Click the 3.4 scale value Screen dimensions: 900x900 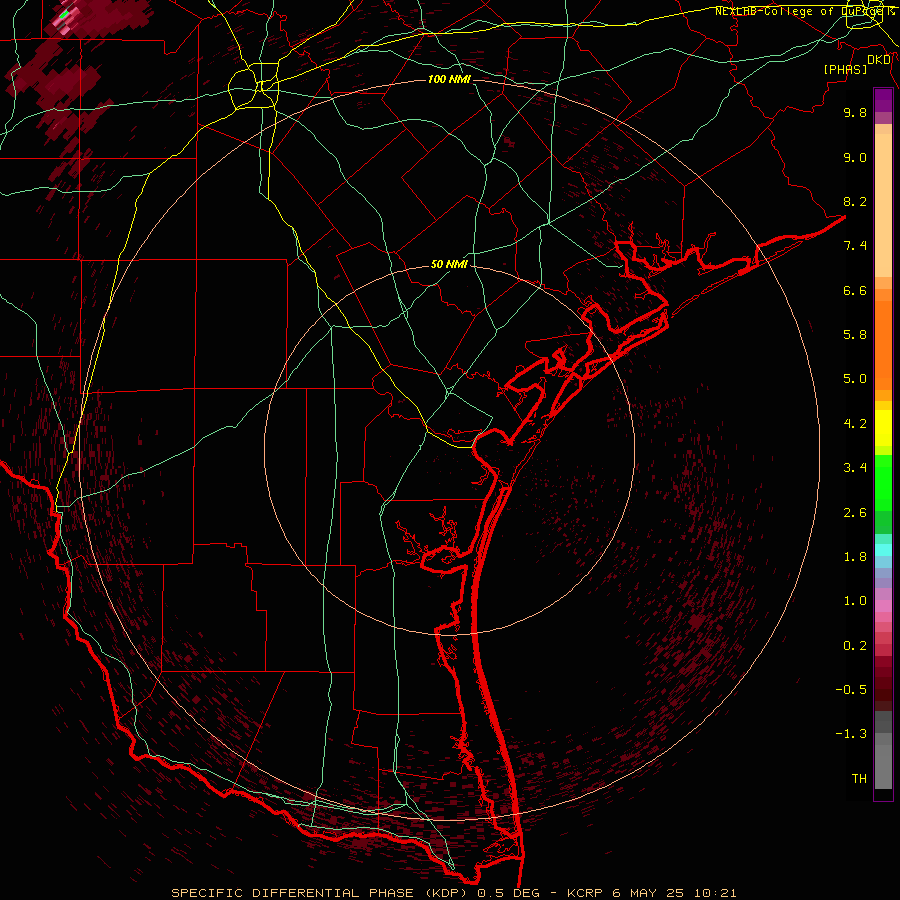(855, 468)
